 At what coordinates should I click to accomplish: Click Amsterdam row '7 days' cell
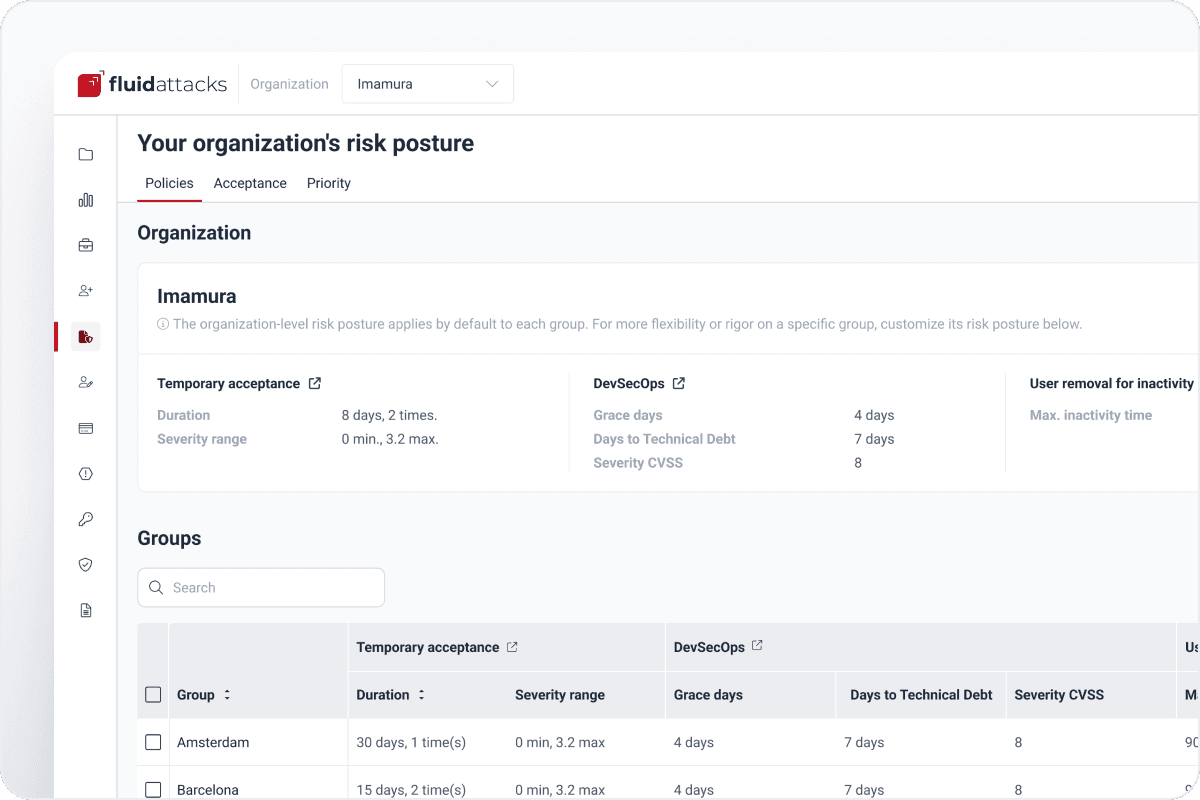tap(864, 742)
